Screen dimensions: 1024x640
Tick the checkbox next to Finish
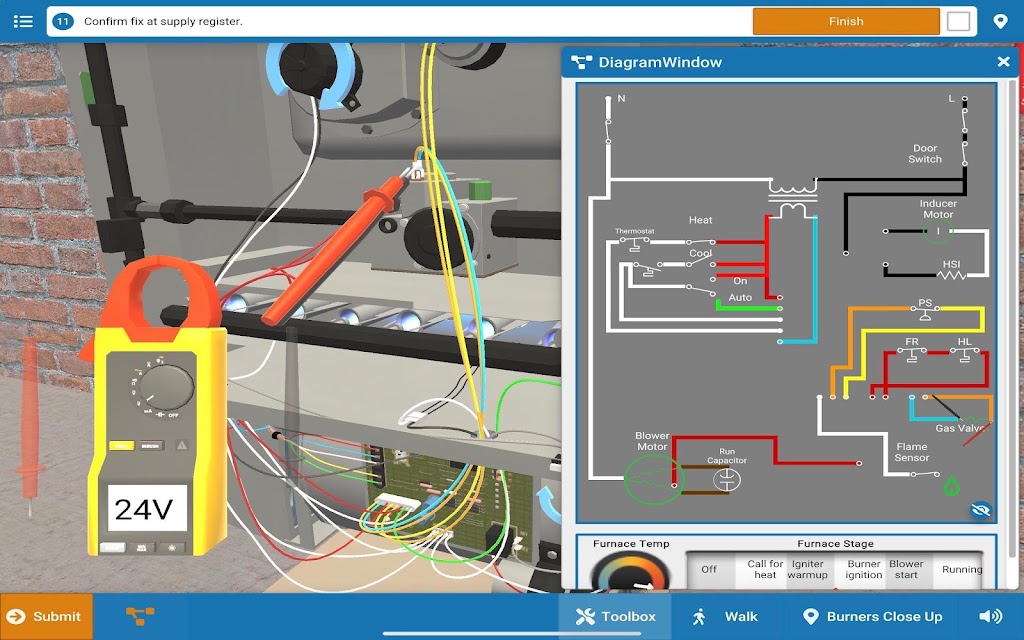[x=958, y=22]
